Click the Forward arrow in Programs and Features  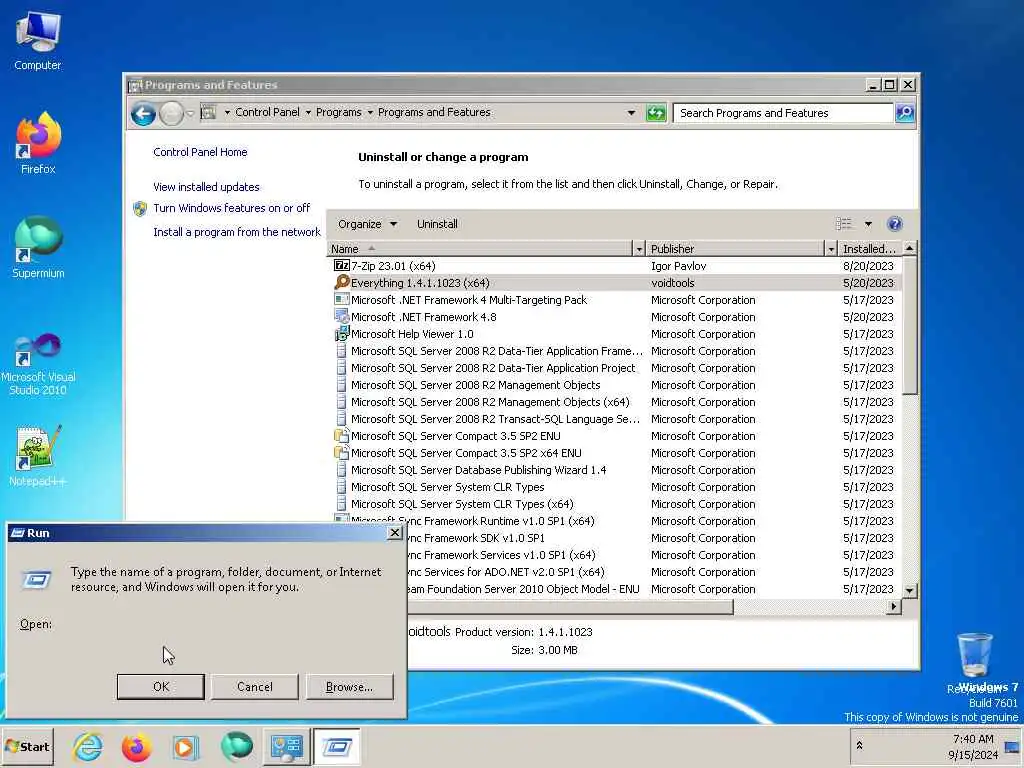coord(171,114)
